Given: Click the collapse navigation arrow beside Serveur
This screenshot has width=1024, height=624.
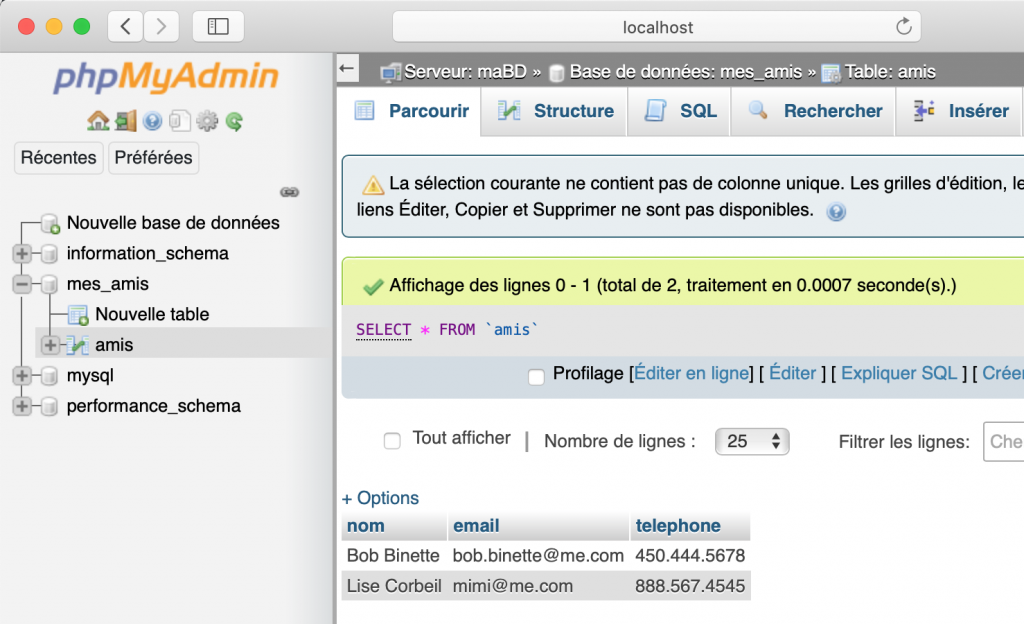Looking at the screenshot, I should pos(347,69).
